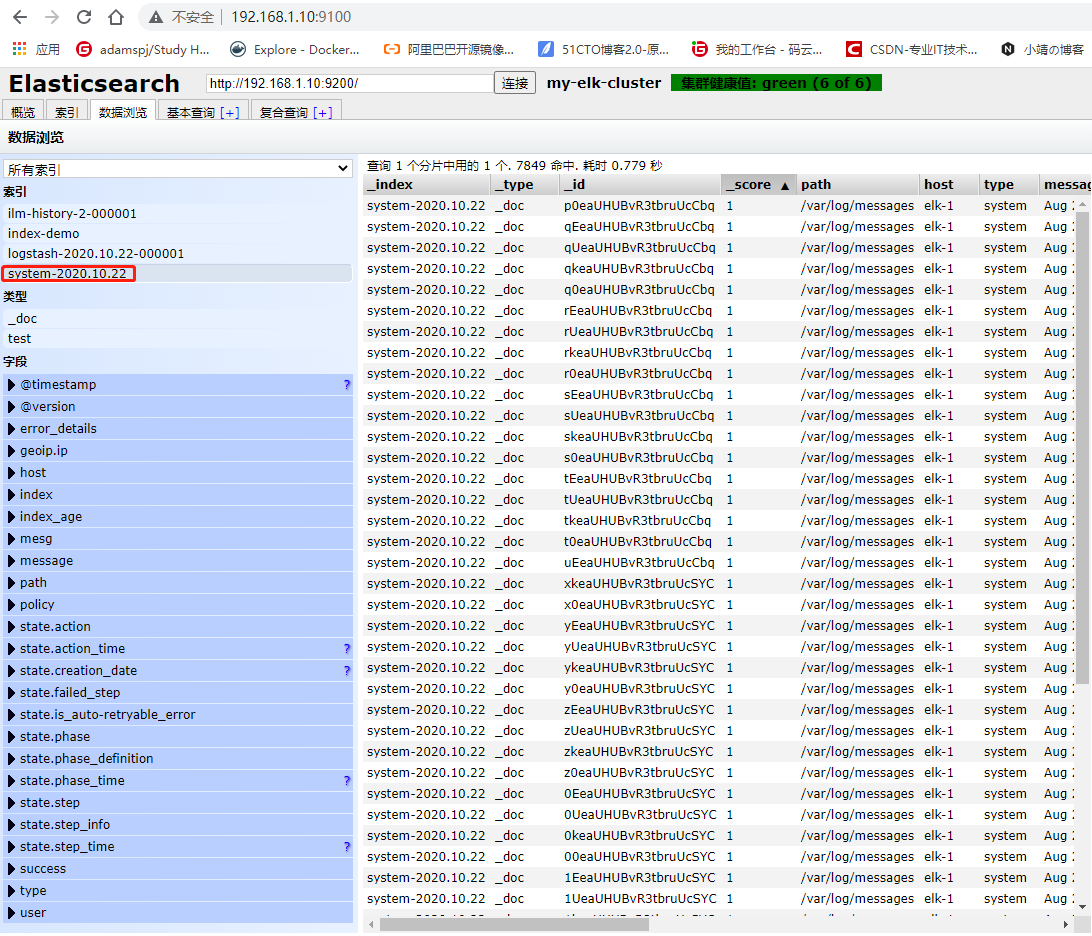
Task: Click the results scrollbar right arrow
Action: click(1066, 925)
